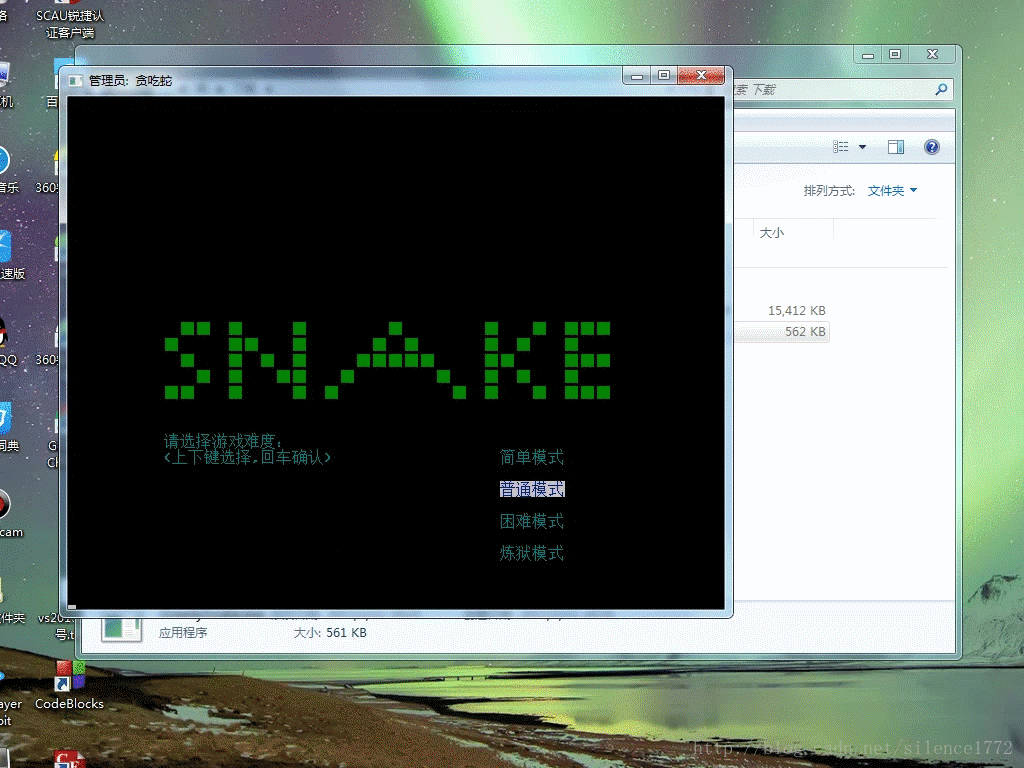The height and width of the screenshot is (768, 1024).
Task: Click the change view icon in Explorer toolbar
Action: pos(841,147)
